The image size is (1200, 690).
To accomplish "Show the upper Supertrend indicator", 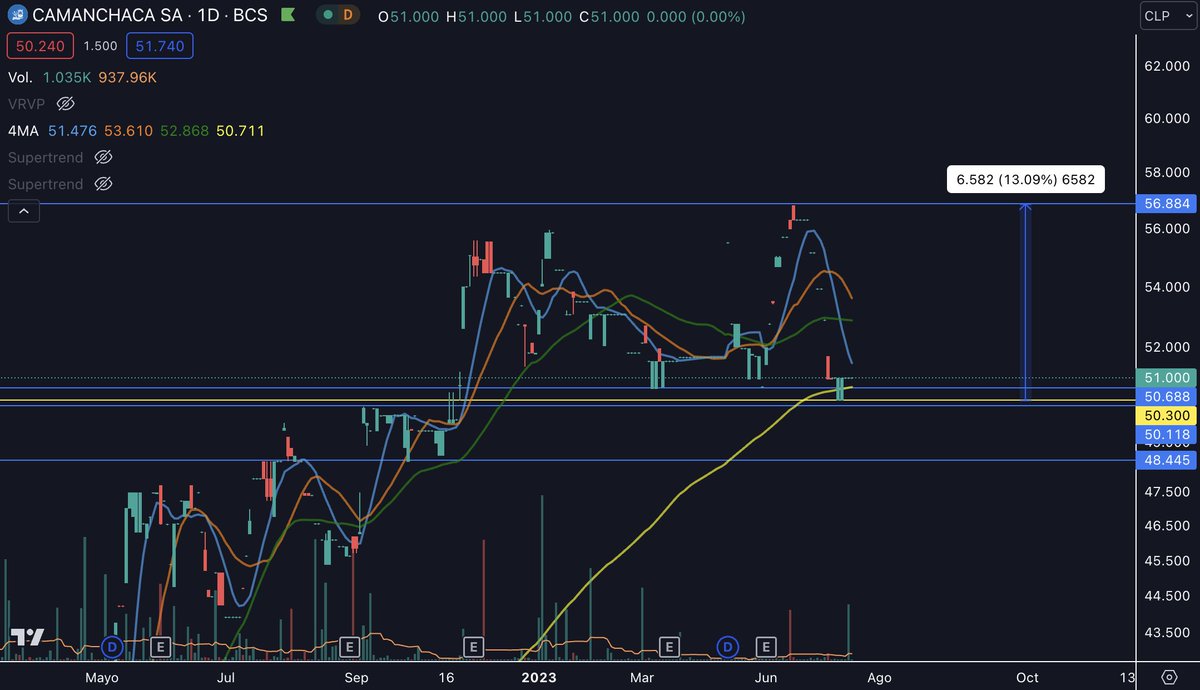I will point(103,157).
